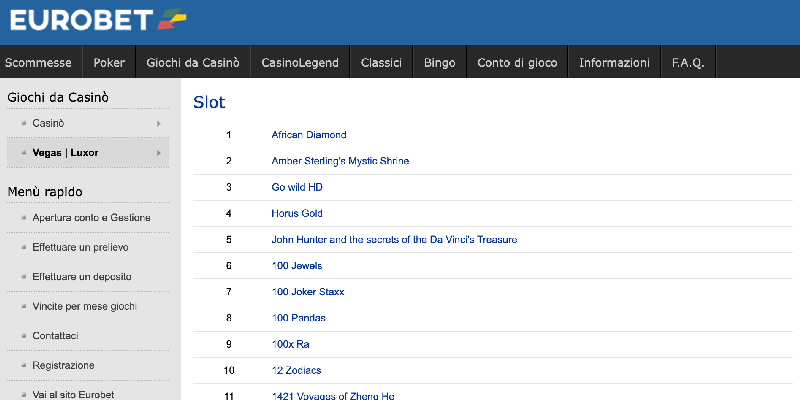Image resolution: width=800 pixels, height=400 pixels.
Task: Open 1421 Voyages of Zheng He link
Action: (333, 396)
